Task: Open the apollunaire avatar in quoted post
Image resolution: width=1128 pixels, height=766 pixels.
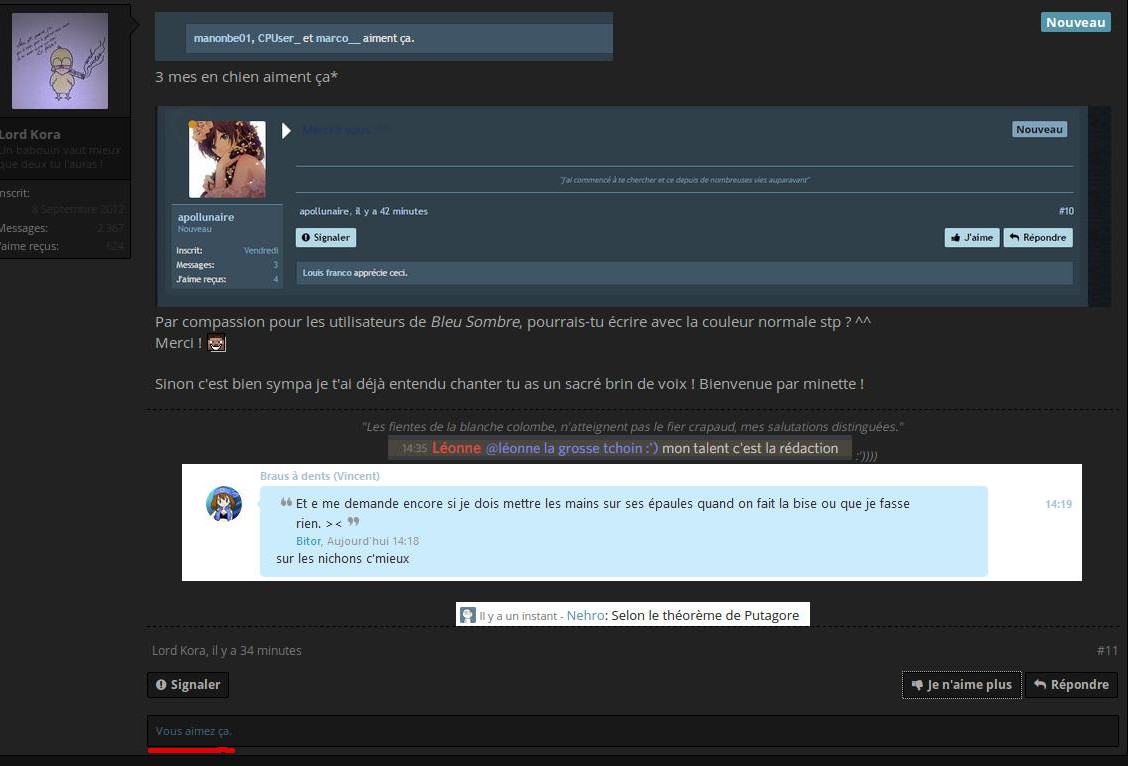Action: 227,159
